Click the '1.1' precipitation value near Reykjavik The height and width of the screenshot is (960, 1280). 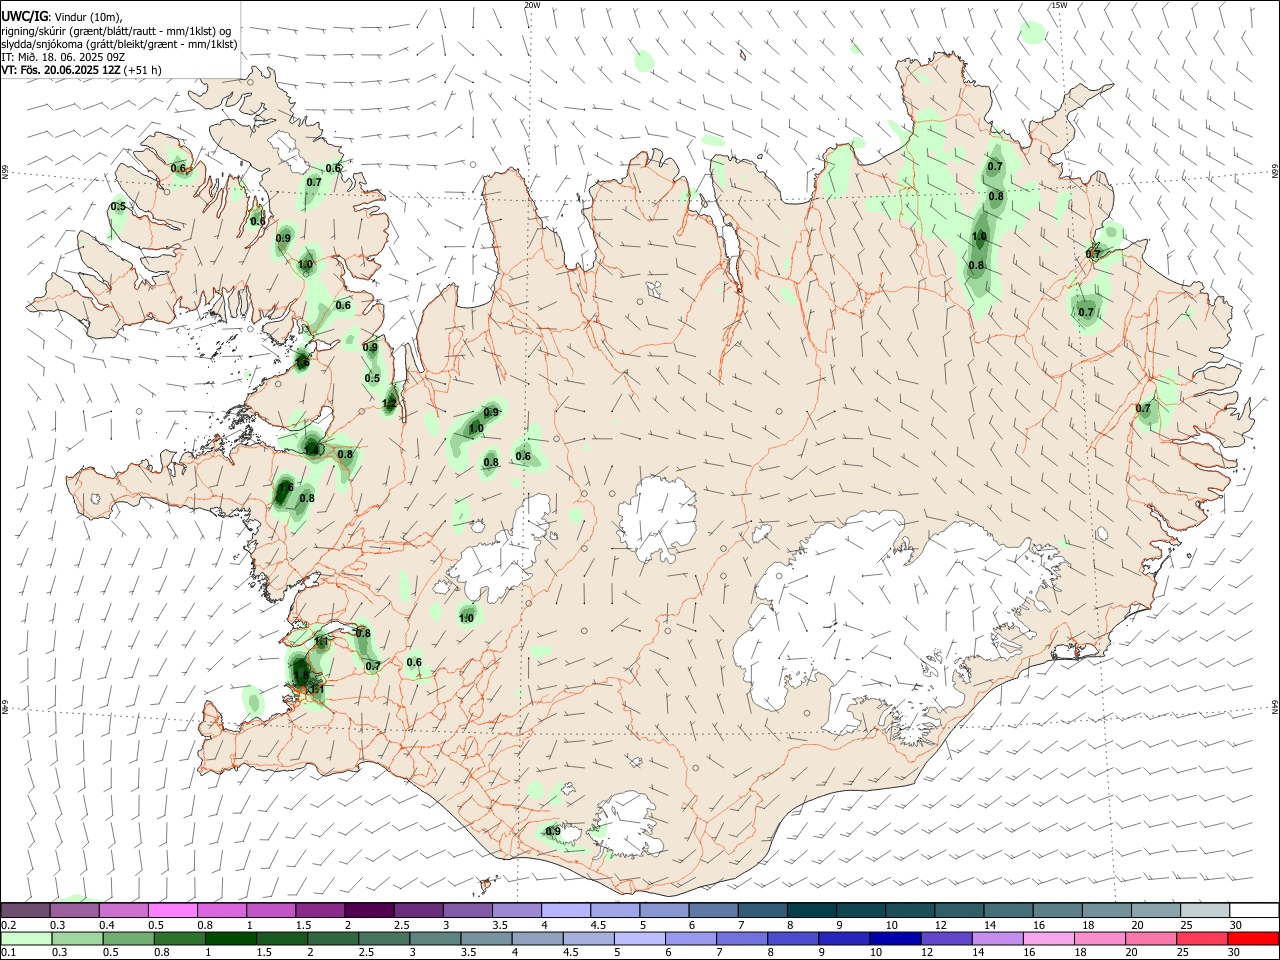coord(317,689)
